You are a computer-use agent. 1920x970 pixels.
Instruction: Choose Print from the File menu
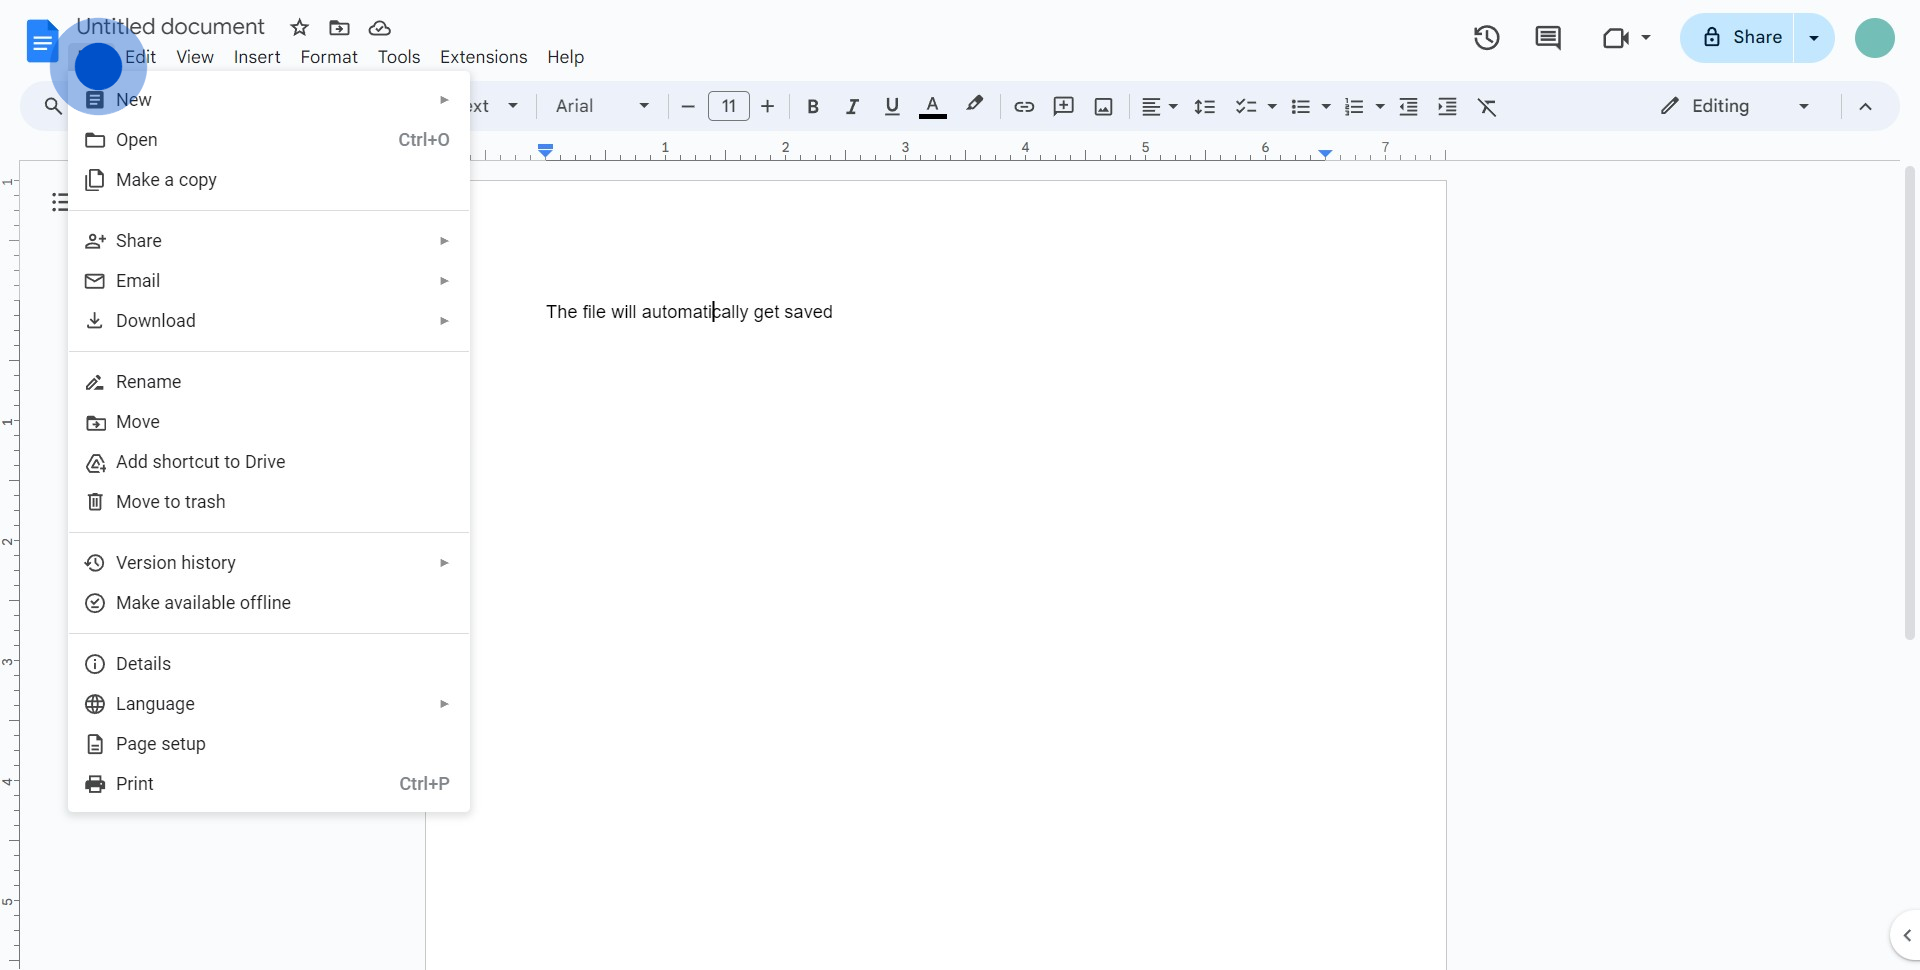(269, 784)
